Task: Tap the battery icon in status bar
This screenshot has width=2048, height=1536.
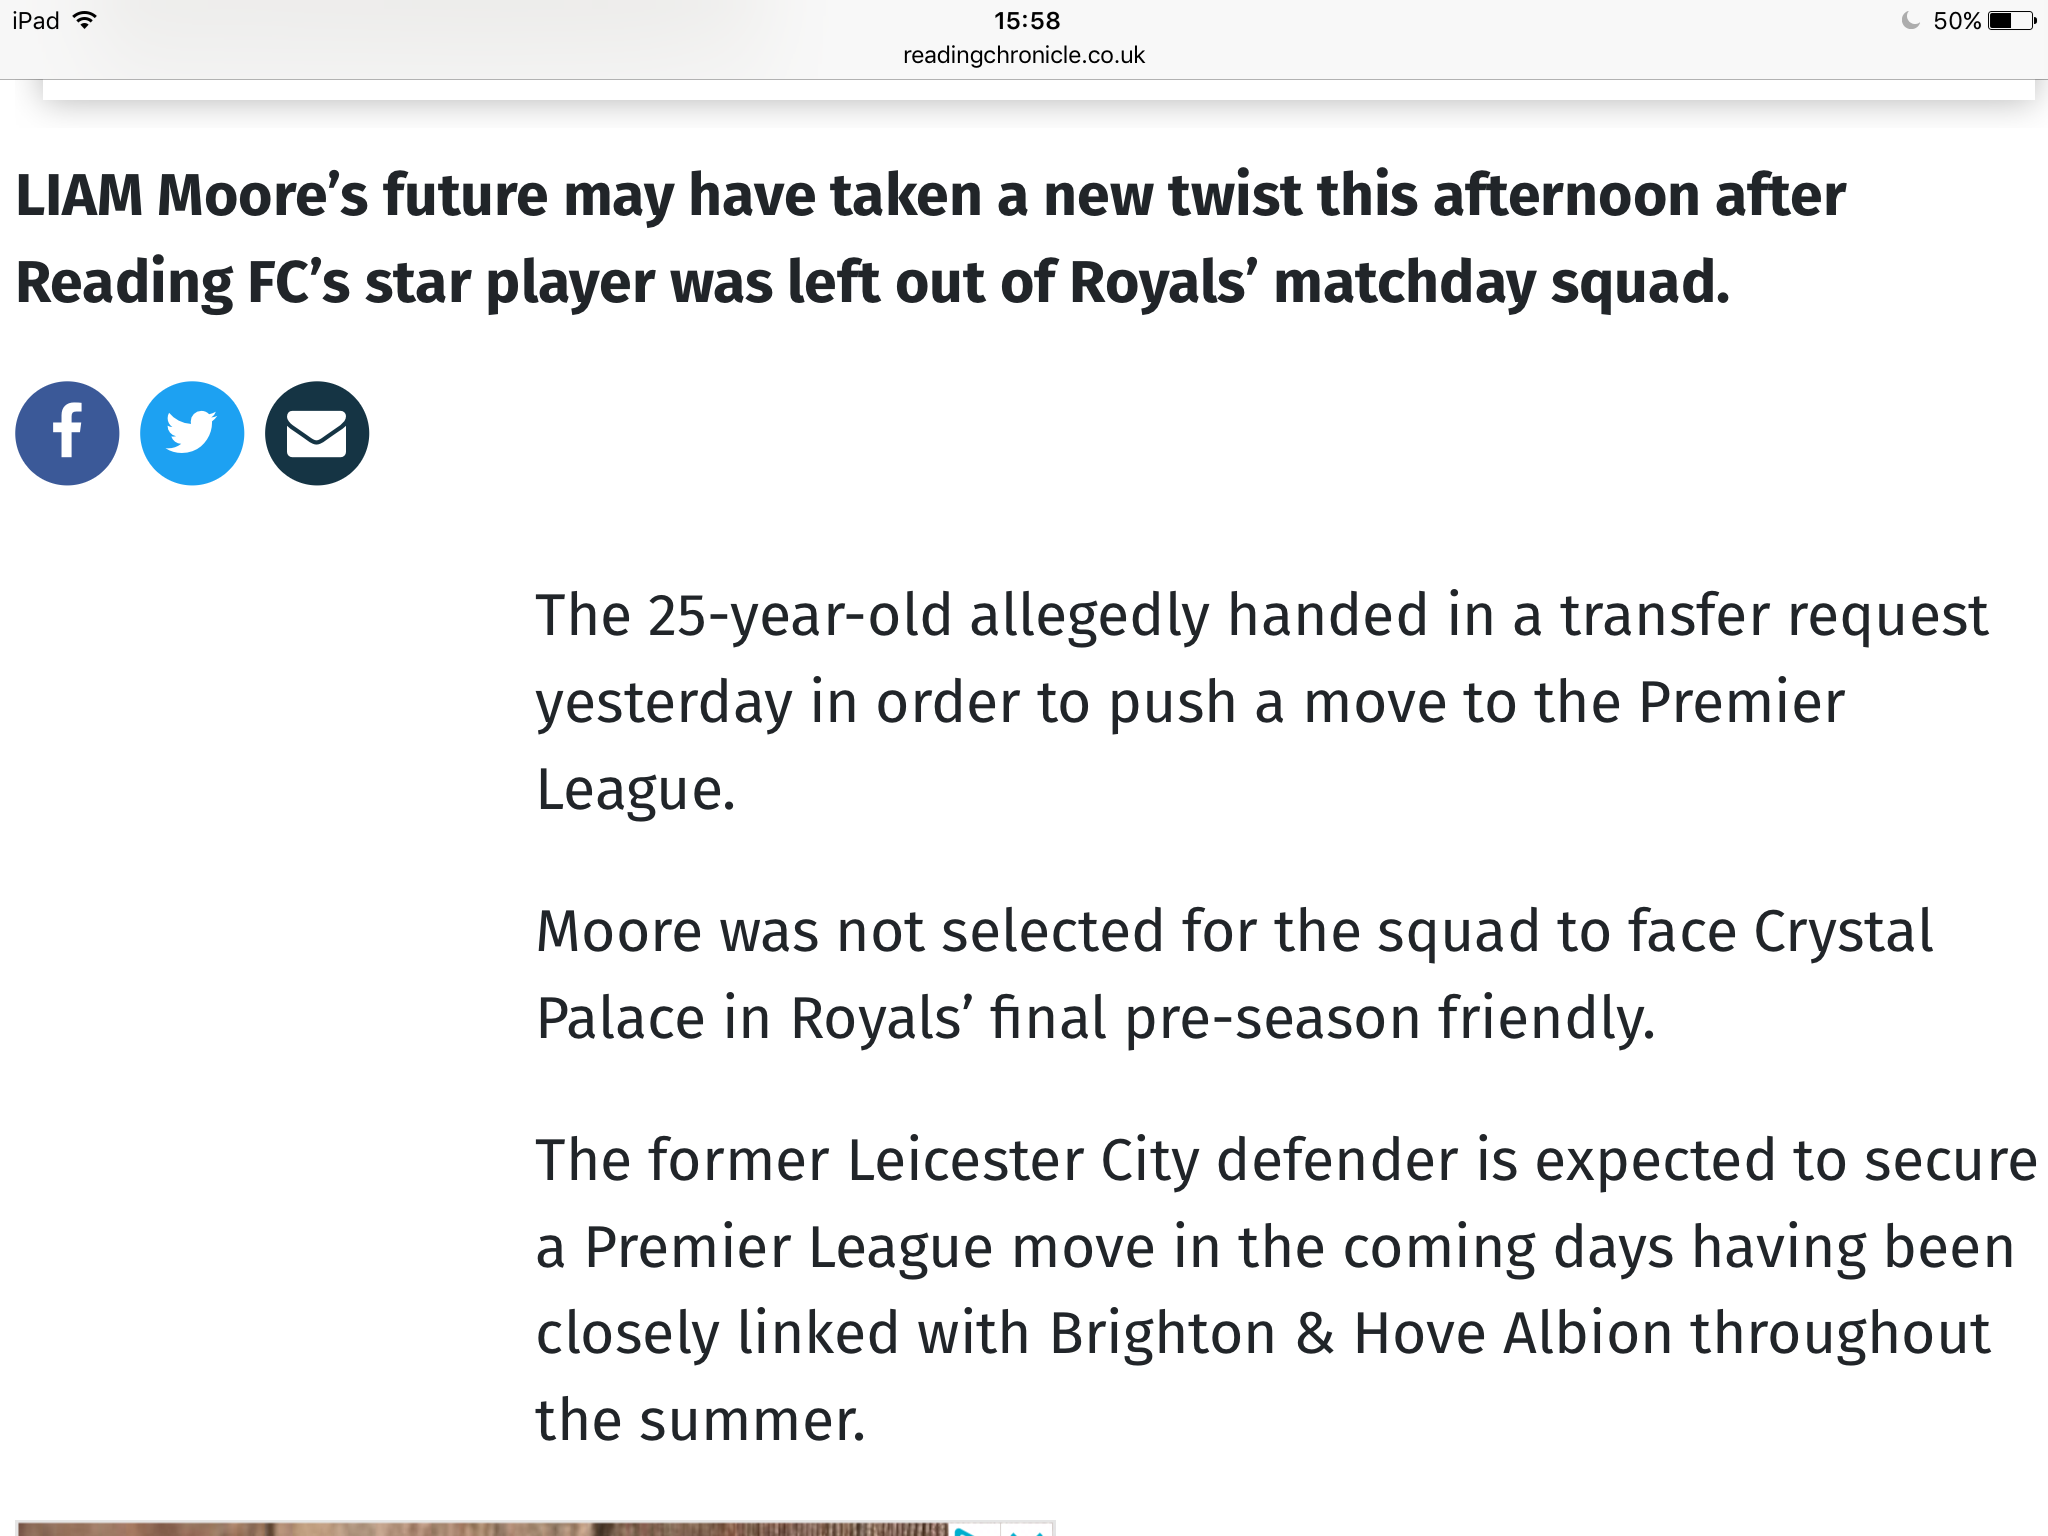Action: pyautogui.click(x=2012, y=20)
